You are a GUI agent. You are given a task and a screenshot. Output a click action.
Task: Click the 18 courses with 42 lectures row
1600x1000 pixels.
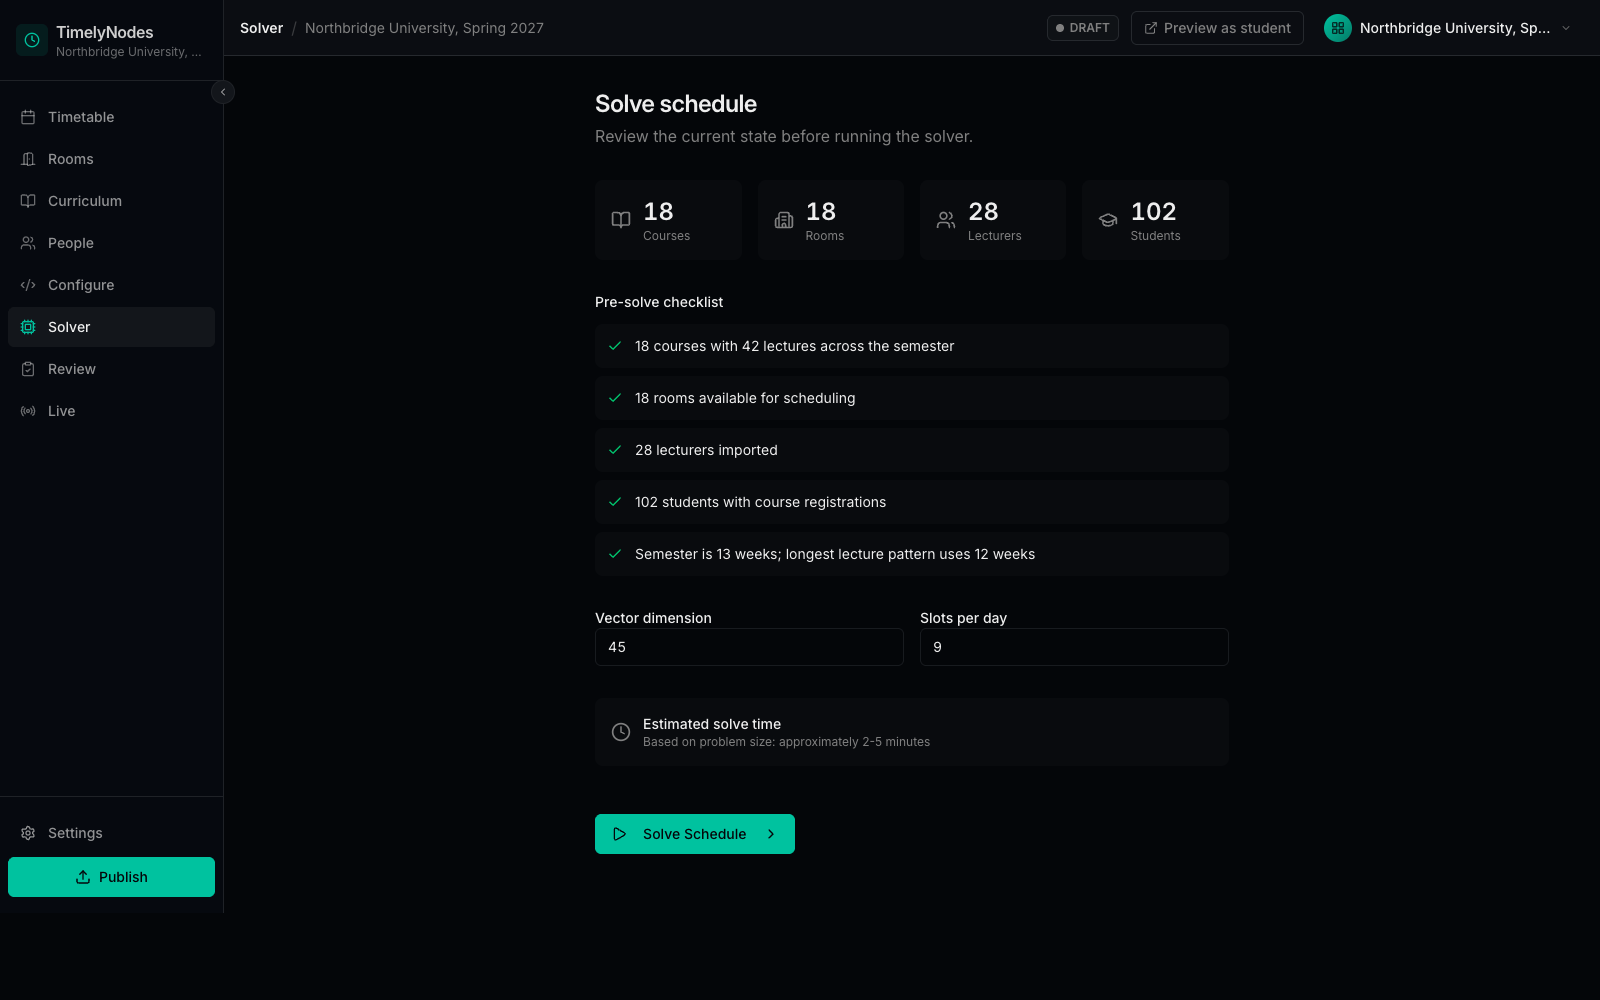click(912, 346)
